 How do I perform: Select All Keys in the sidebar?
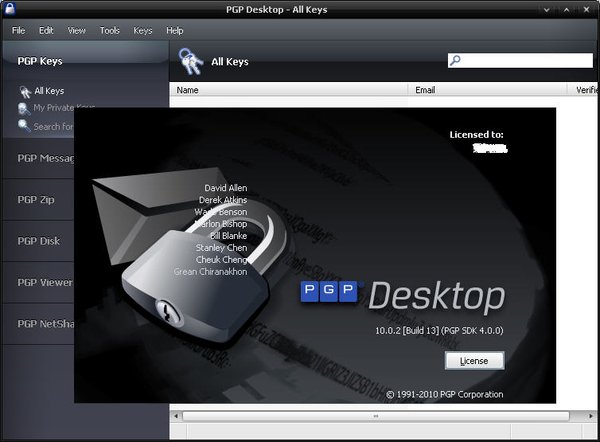pos(49,91)
